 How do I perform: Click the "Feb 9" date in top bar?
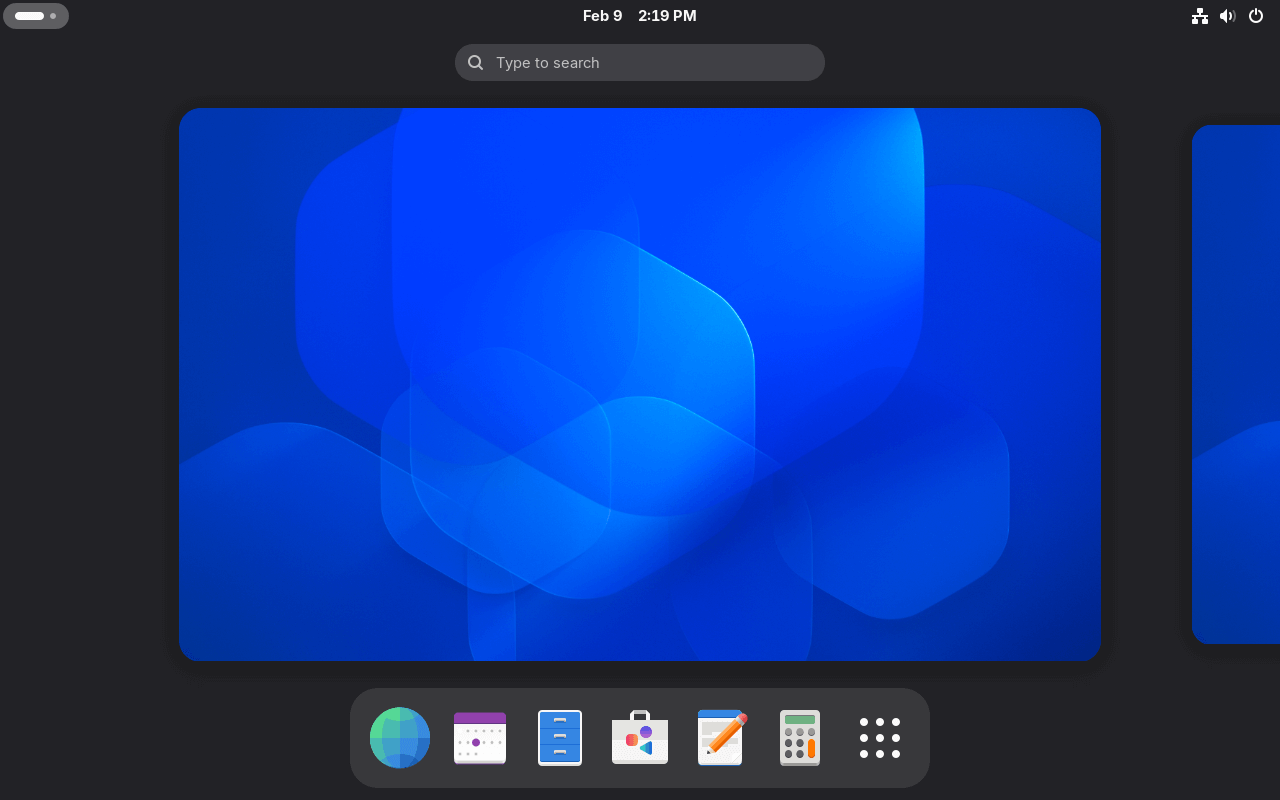pos(602,16)
